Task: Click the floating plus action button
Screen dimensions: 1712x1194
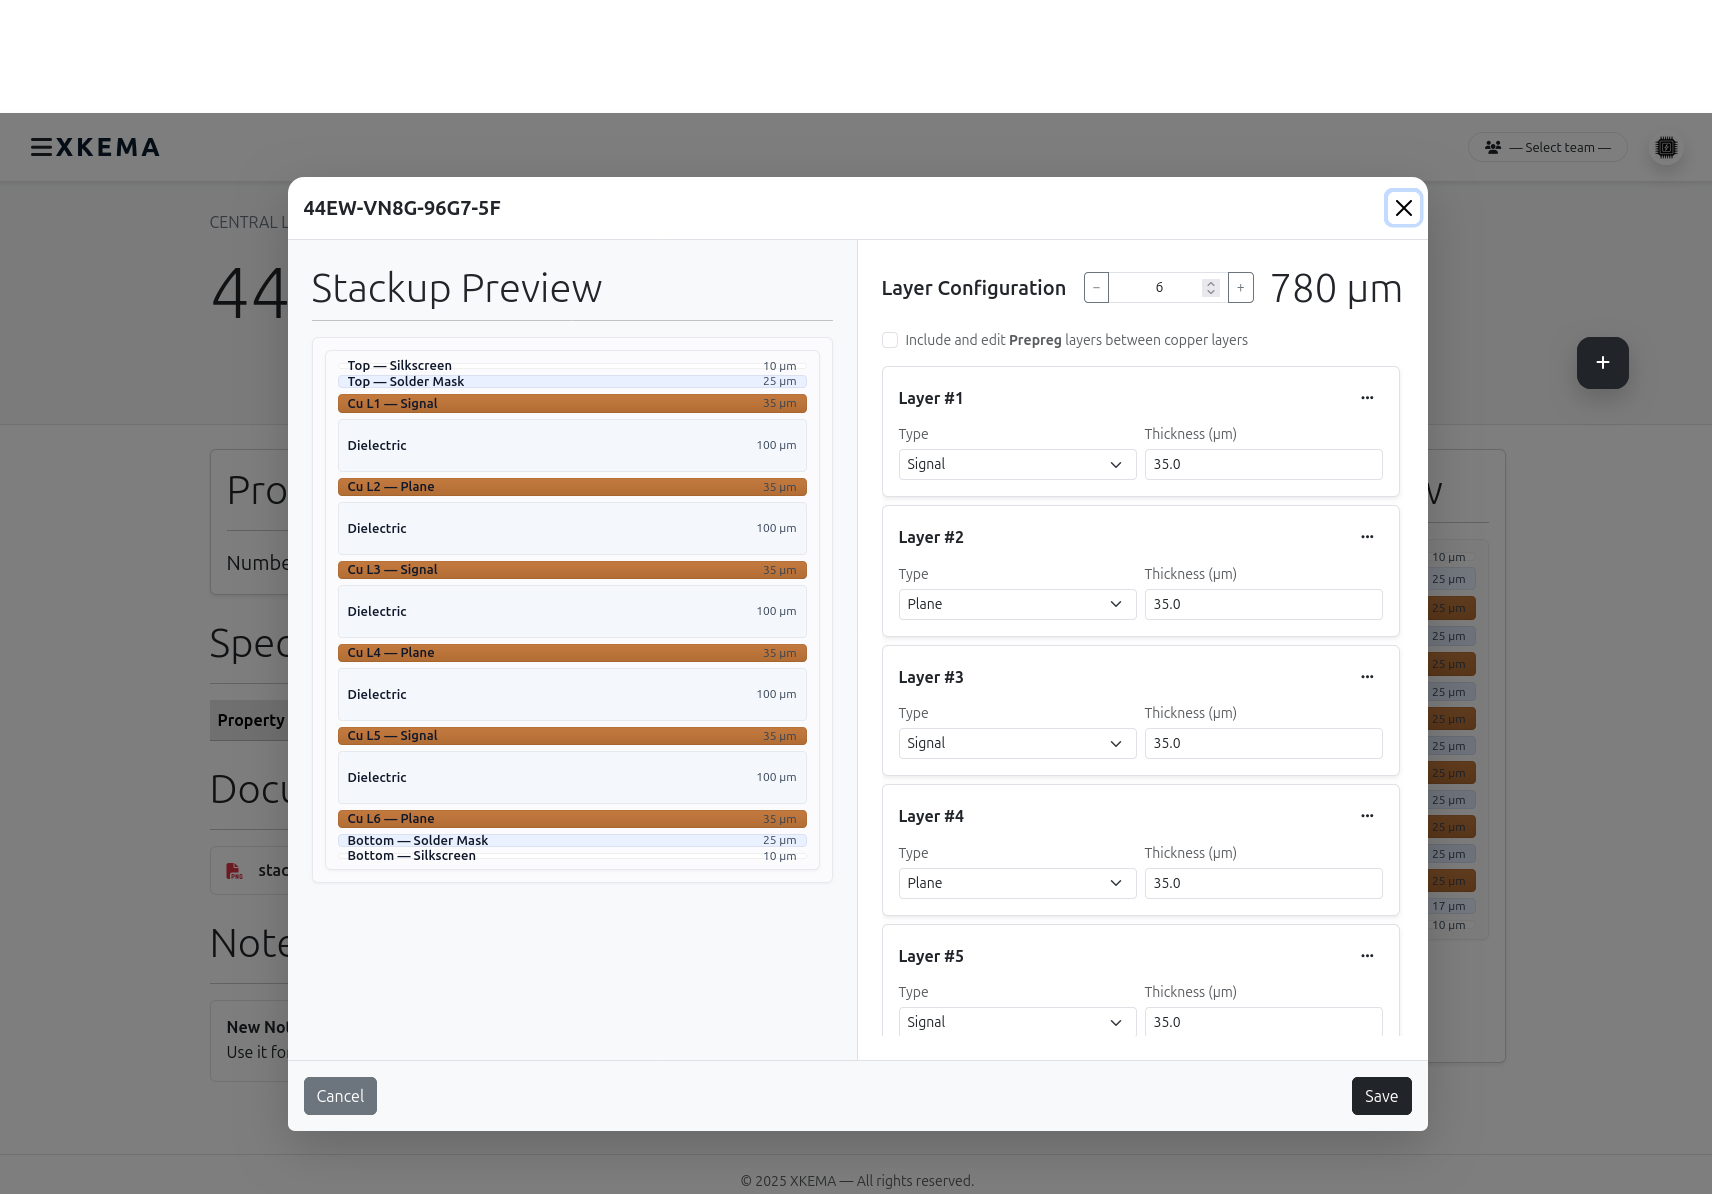Action: pos(1602,363)
